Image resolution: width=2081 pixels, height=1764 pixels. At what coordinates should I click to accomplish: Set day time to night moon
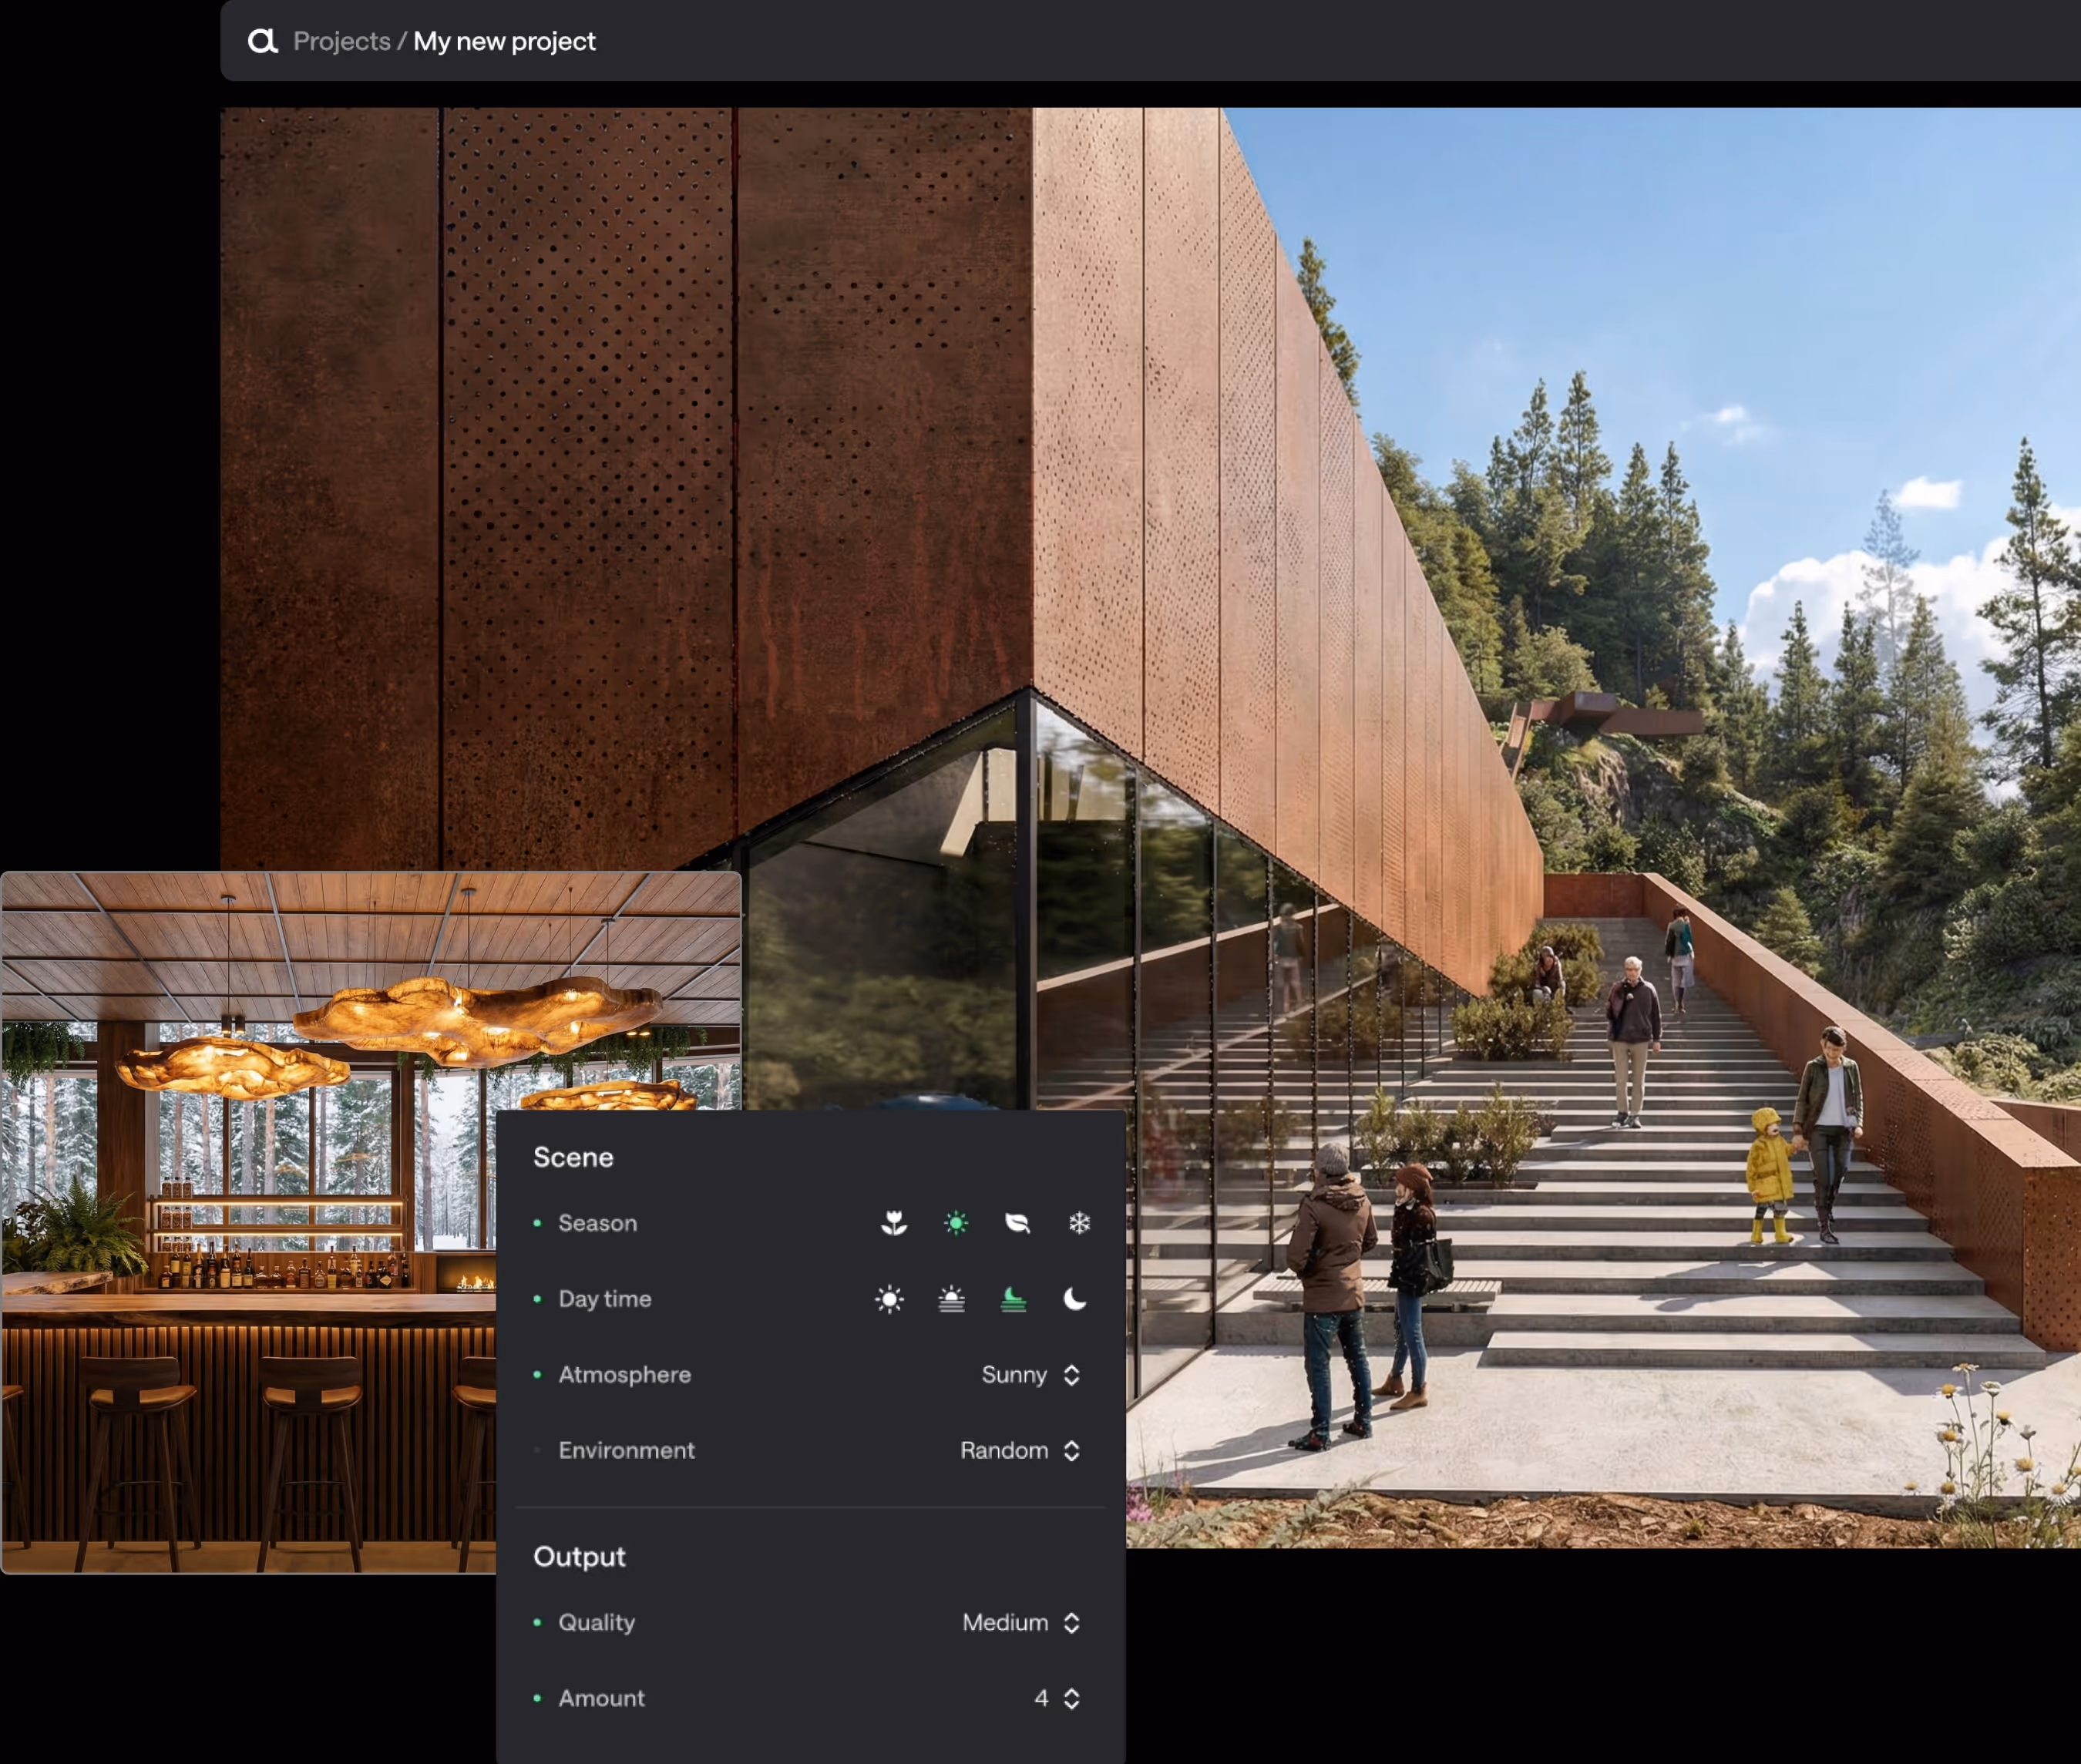coord(1075,1299)
